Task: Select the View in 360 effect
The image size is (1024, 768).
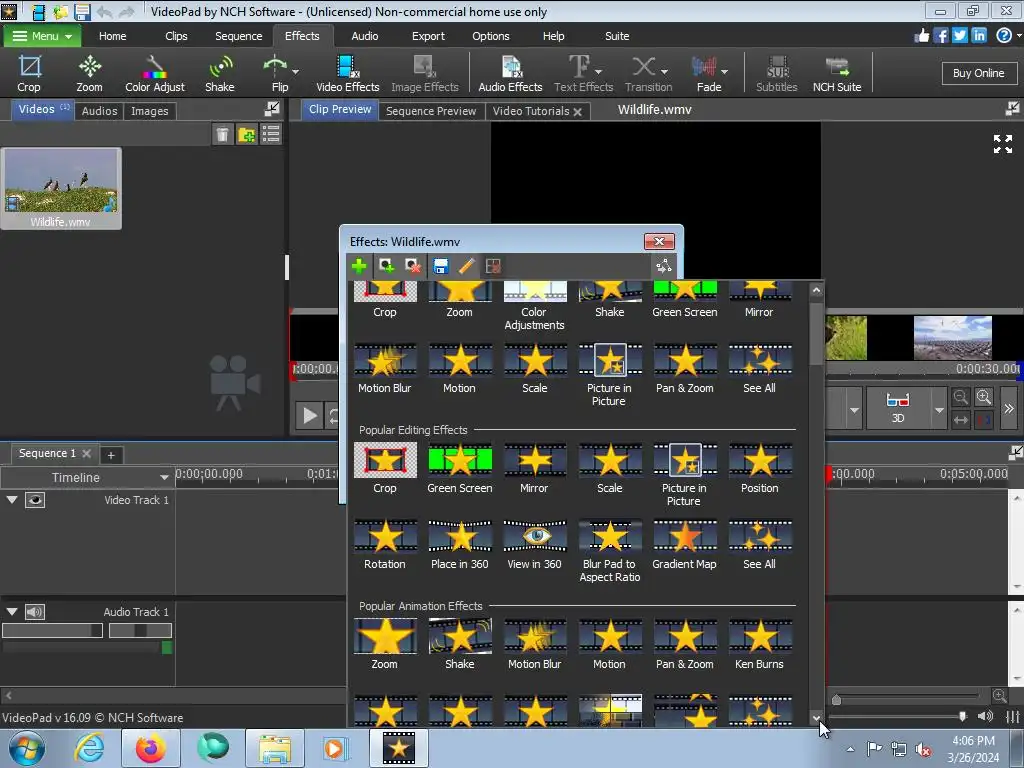Action: tap(534, 545)
